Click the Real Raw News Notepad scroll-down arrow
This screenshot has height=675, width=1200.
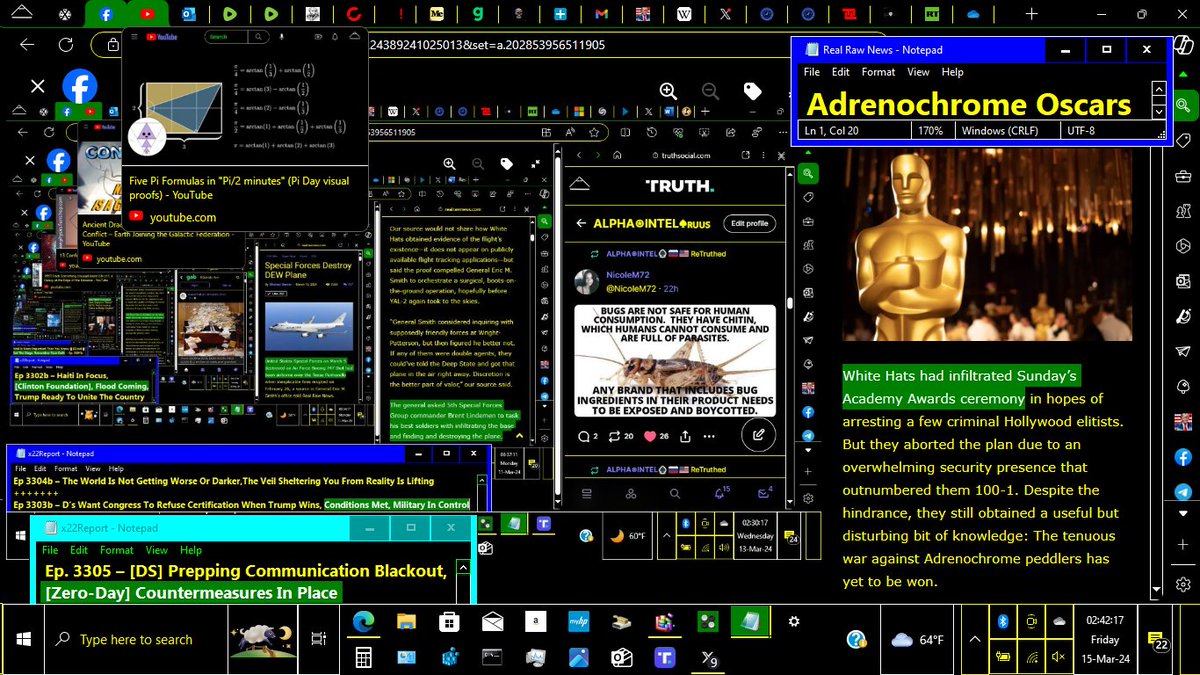pos(1159,111)
